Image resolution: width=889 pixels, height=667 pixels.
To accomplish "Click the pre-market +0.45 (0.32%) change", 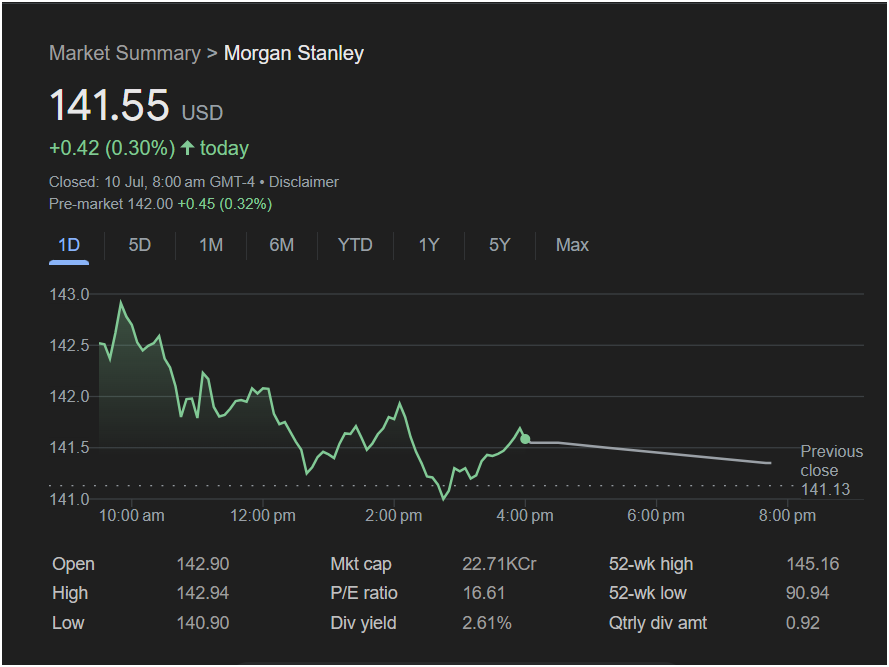I will pos(225,204).
